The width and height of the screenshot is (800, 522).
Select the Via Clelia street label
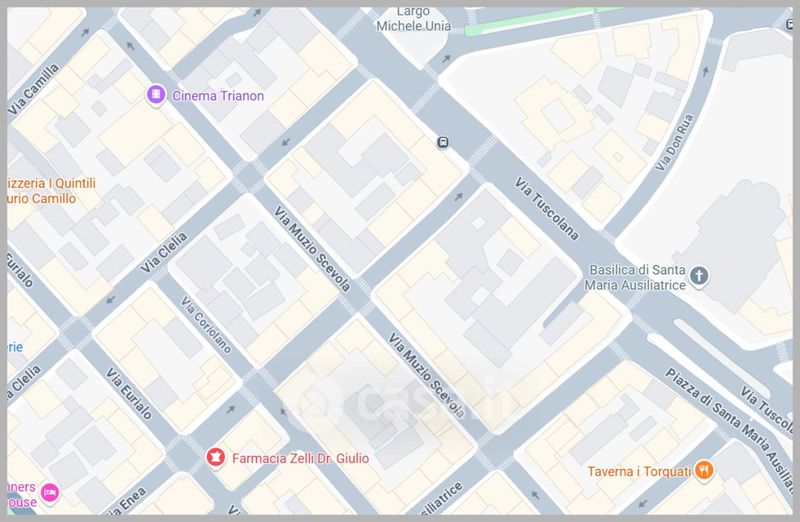(164, 253)
